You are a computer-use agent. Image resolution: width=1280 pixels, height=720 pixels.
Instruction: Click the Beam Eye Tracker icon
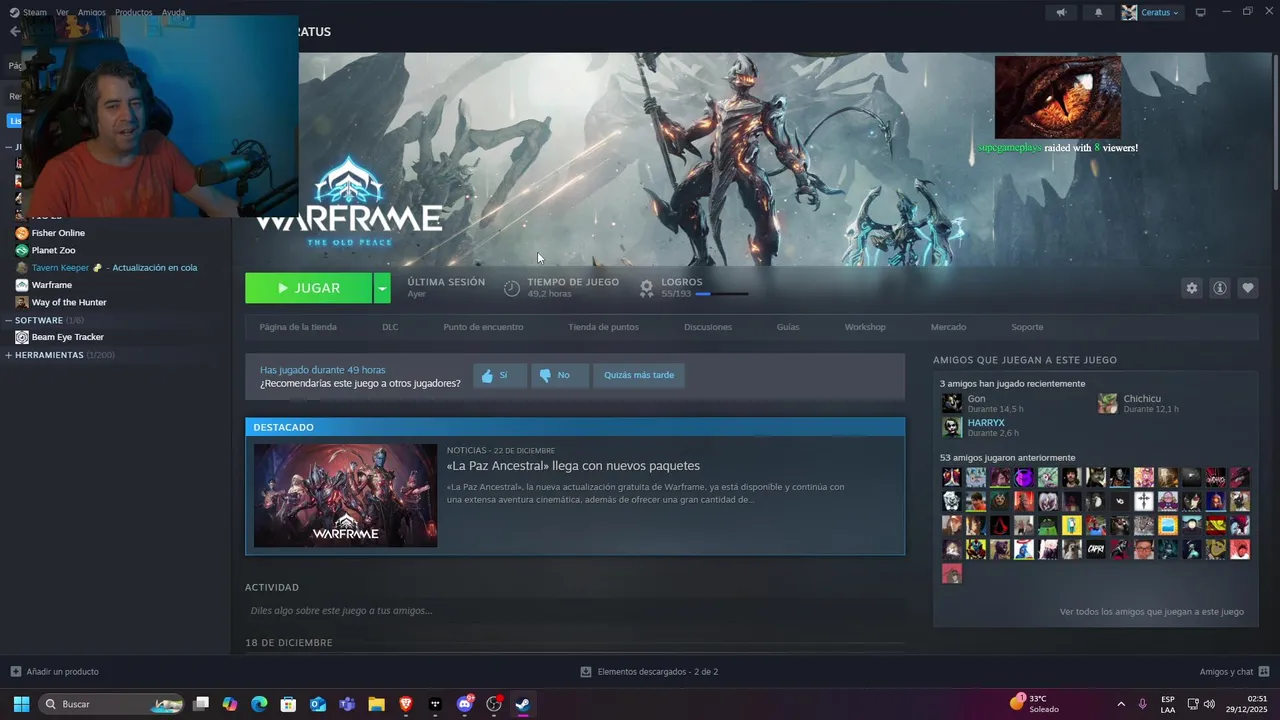pyautogui.click(x=22, y=337)
